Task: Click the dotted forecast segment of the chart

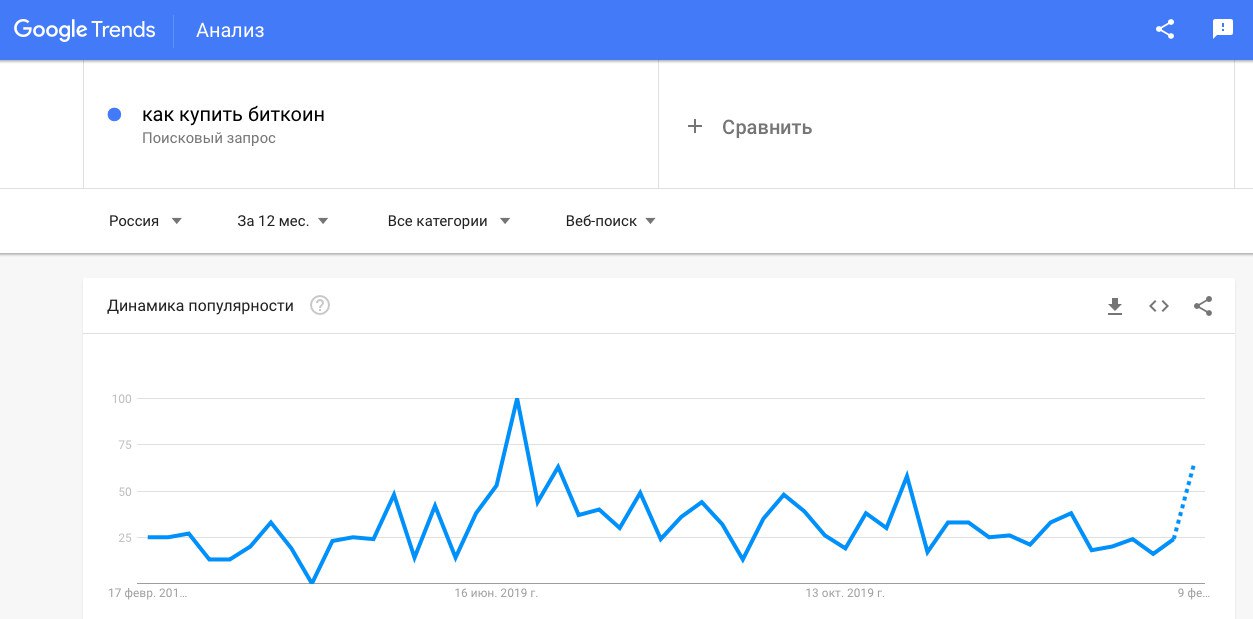Action: [x=1185, y=500]
